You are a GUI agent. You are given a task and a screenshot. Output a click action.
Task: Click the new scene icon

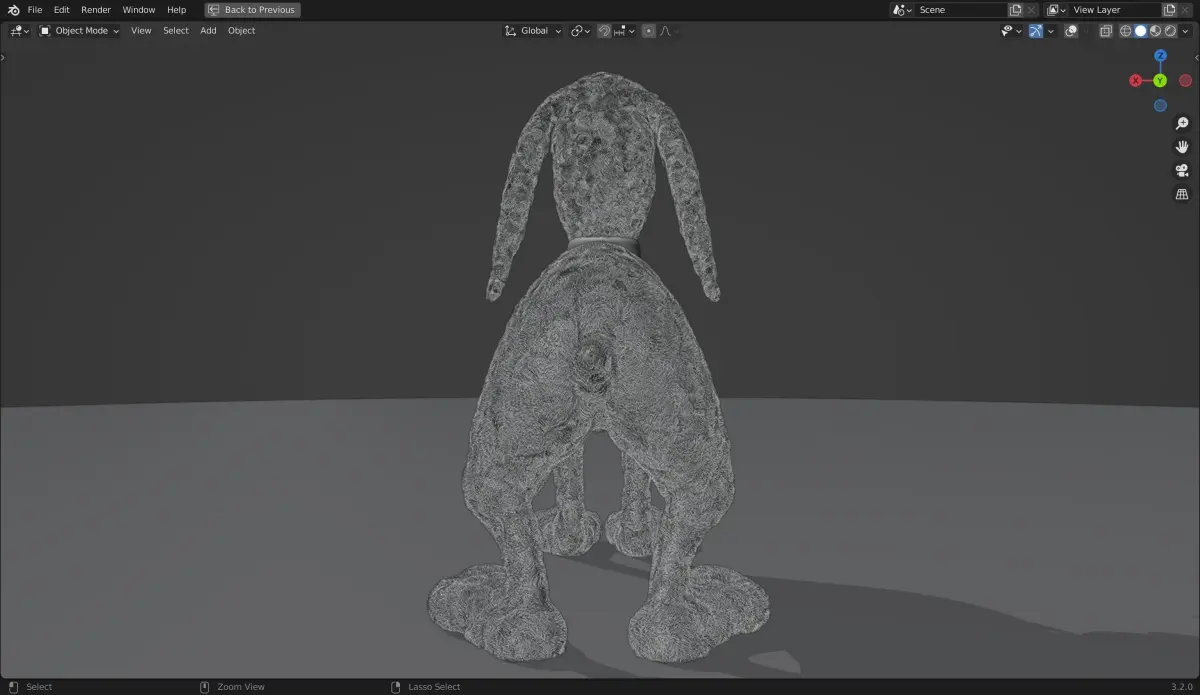1016,10
